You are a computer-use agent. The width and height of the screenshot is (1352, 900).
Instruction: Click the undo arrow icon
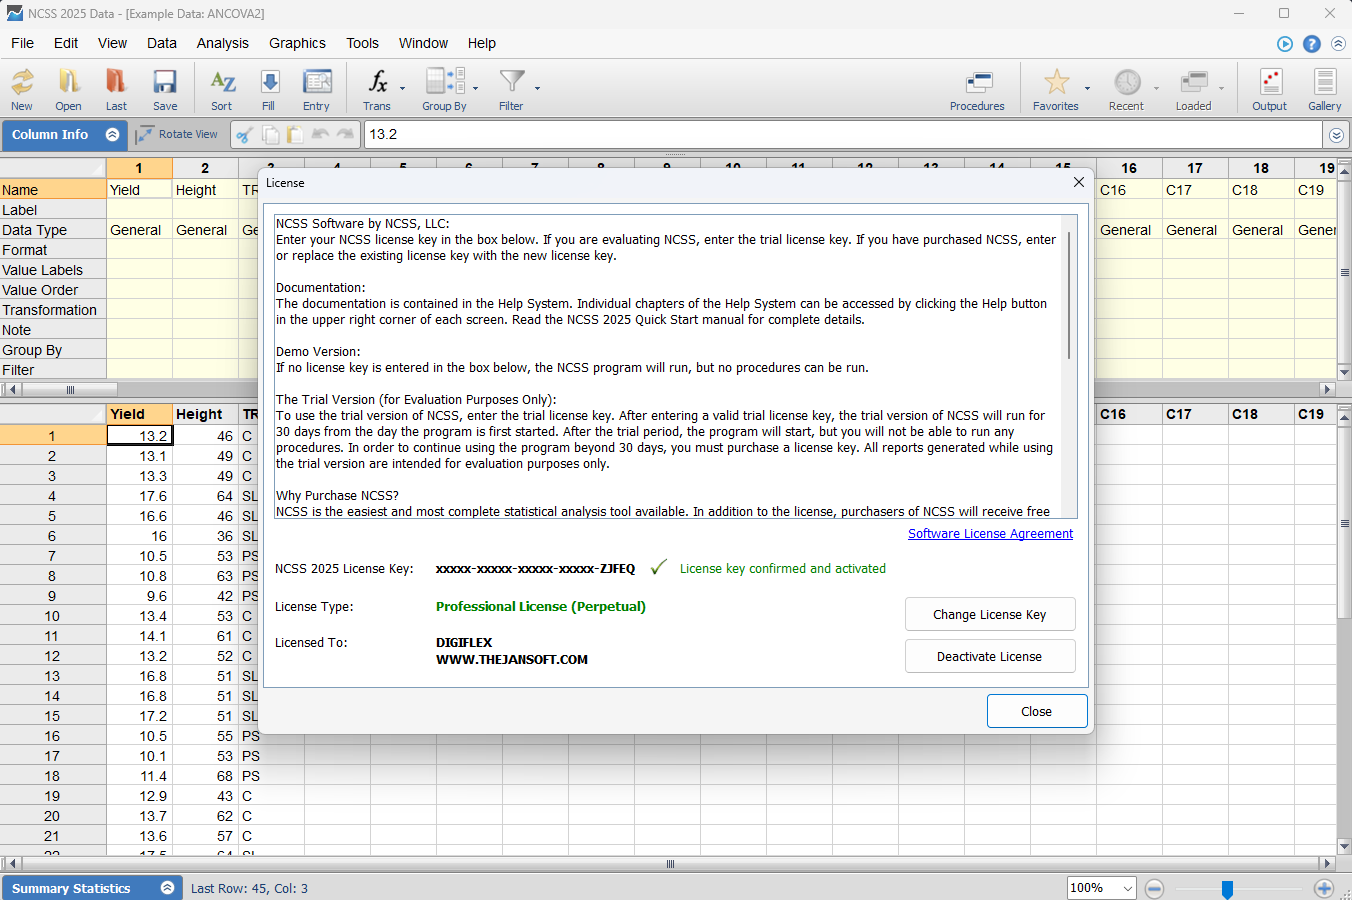point(320,134)
